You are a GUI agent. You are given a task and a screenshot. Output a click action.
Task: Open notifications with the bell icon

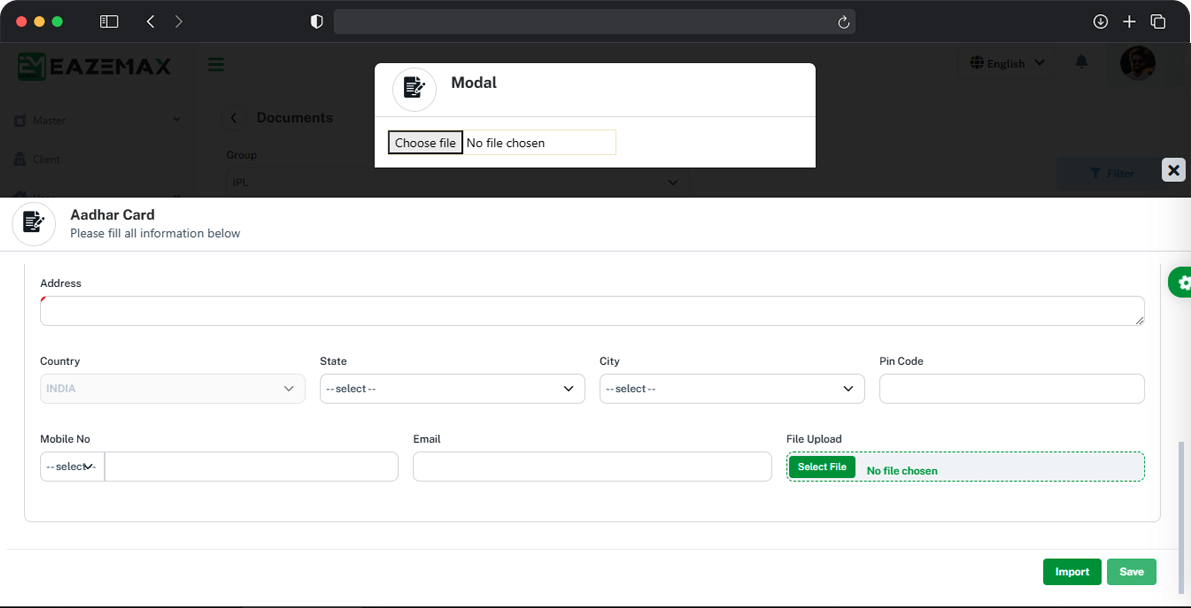tap(1082, 62)
